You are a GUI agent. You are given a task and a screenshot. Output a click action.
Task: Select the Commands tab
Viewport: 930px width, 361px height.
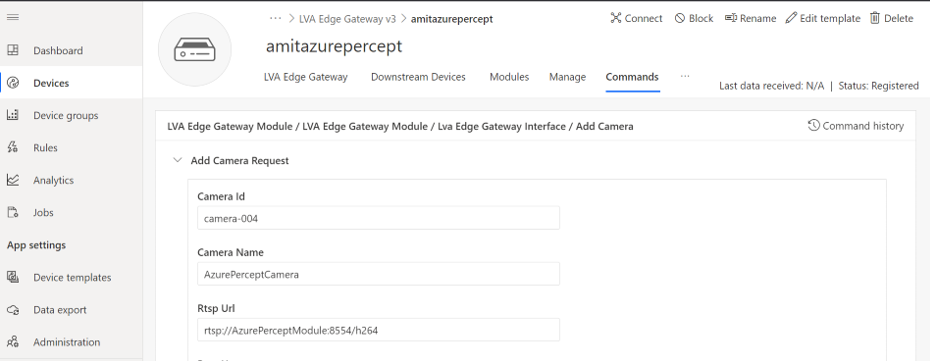click(x=632, y=77)
